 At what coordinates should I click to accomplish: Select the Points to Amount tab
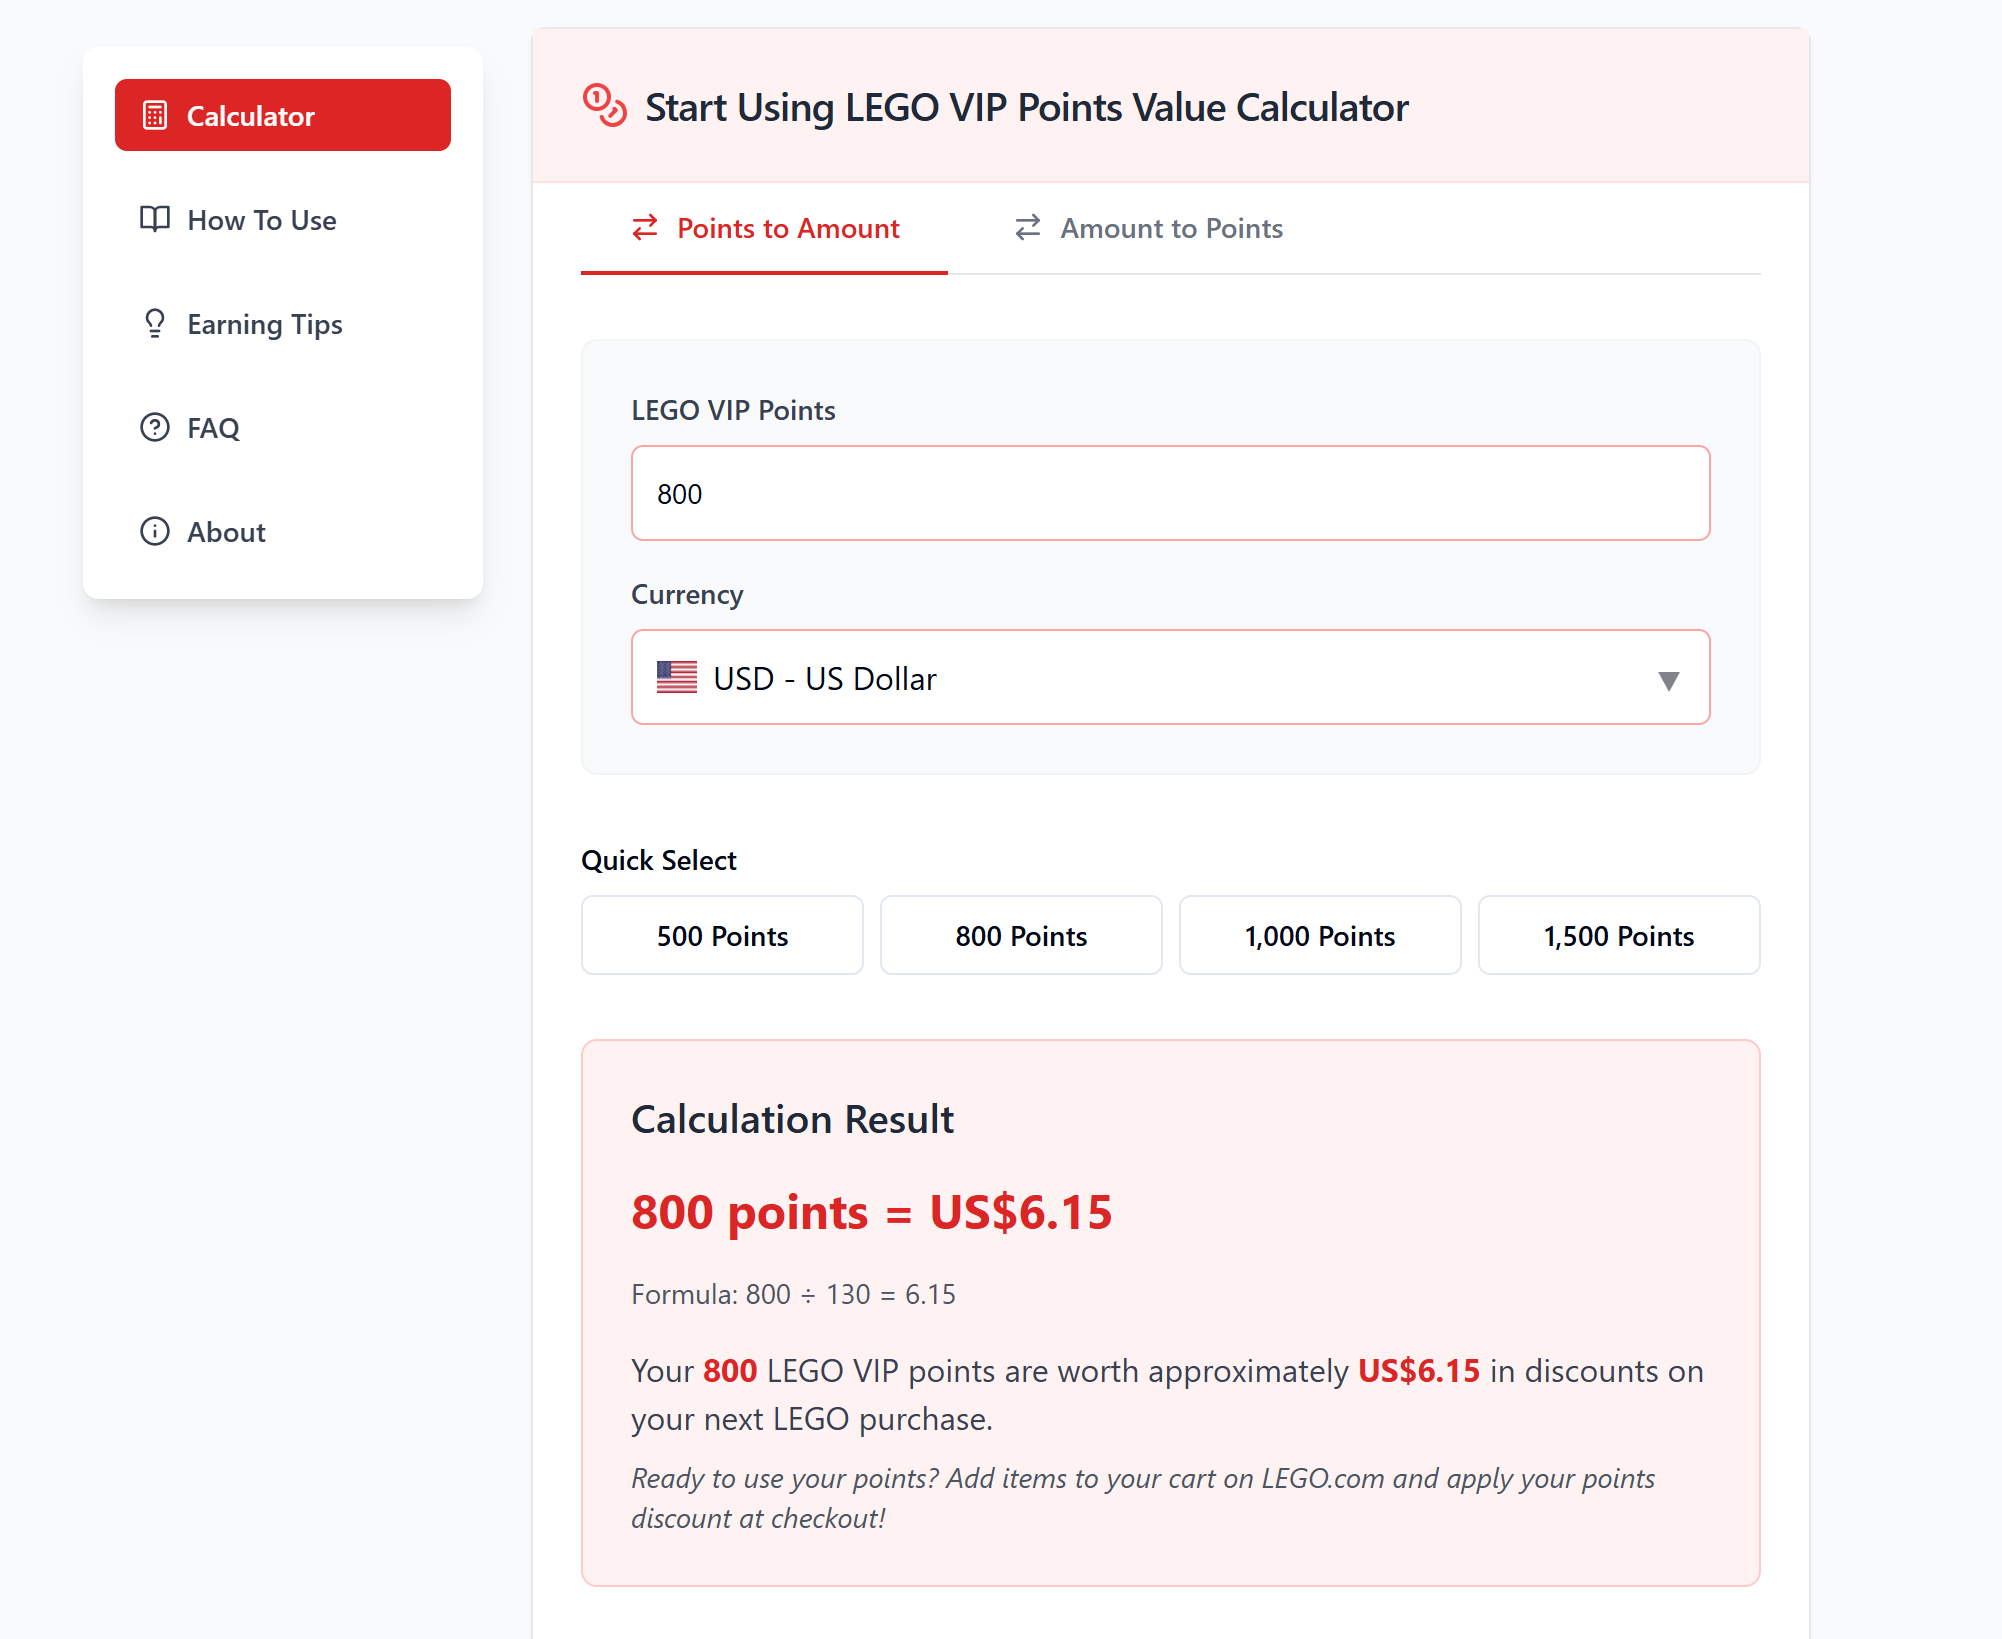point(765,228)
